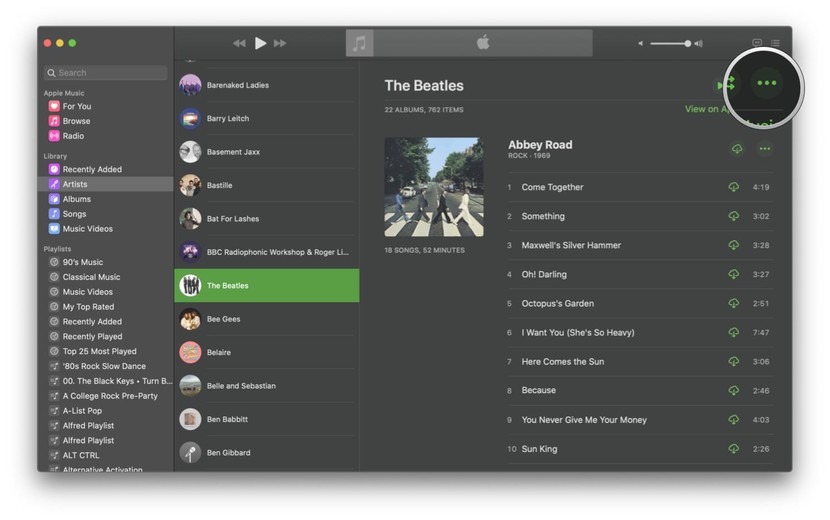Image resolution: width=830 pixels, height=520 pixels.
Task: Download I Want You (She's So Heavy)
Action: tap(733, 333)
